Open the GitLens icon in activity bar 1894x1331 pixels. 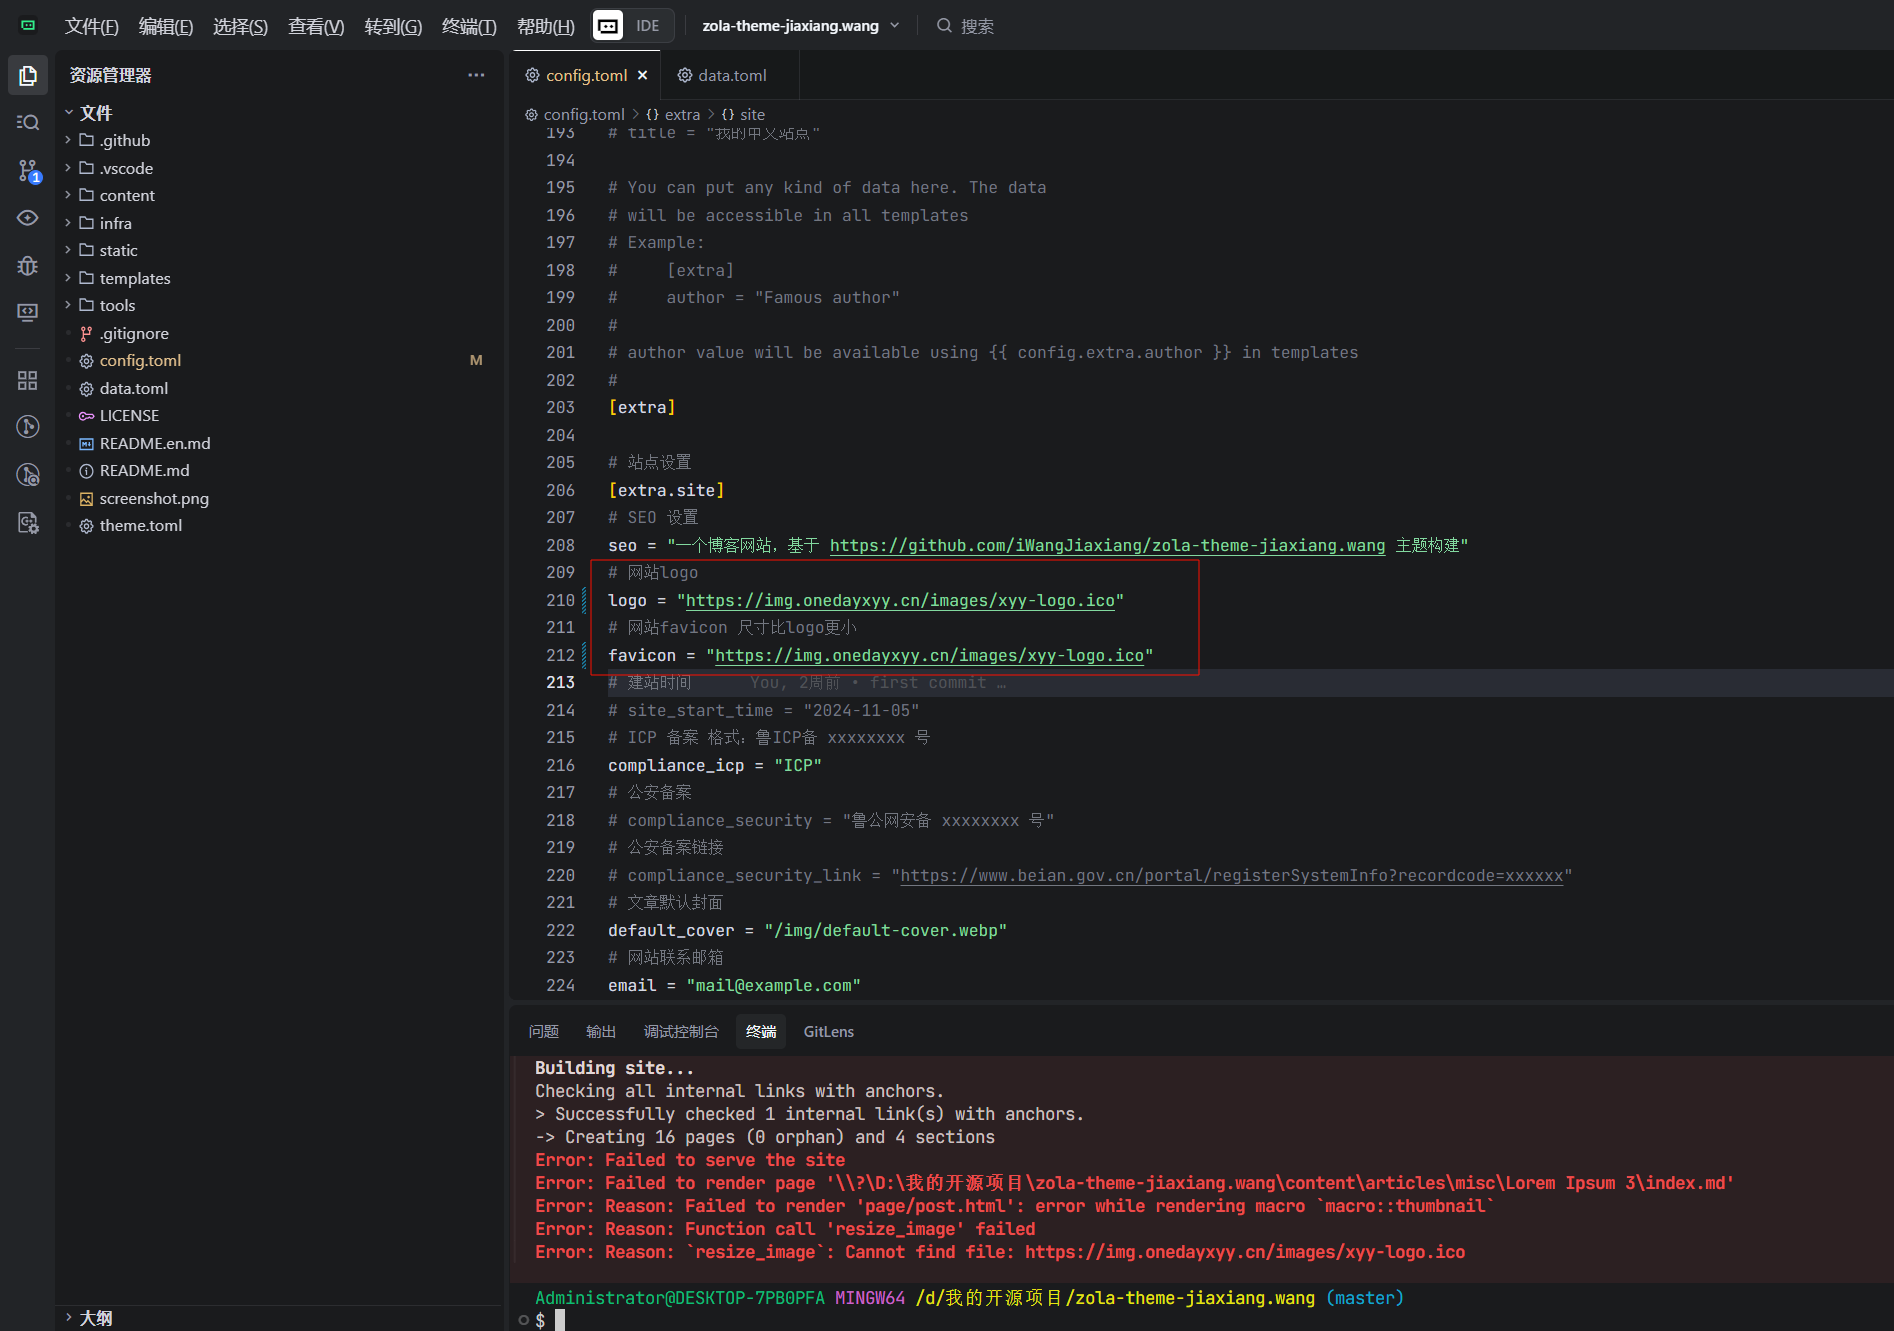click(x=28, y=427)
